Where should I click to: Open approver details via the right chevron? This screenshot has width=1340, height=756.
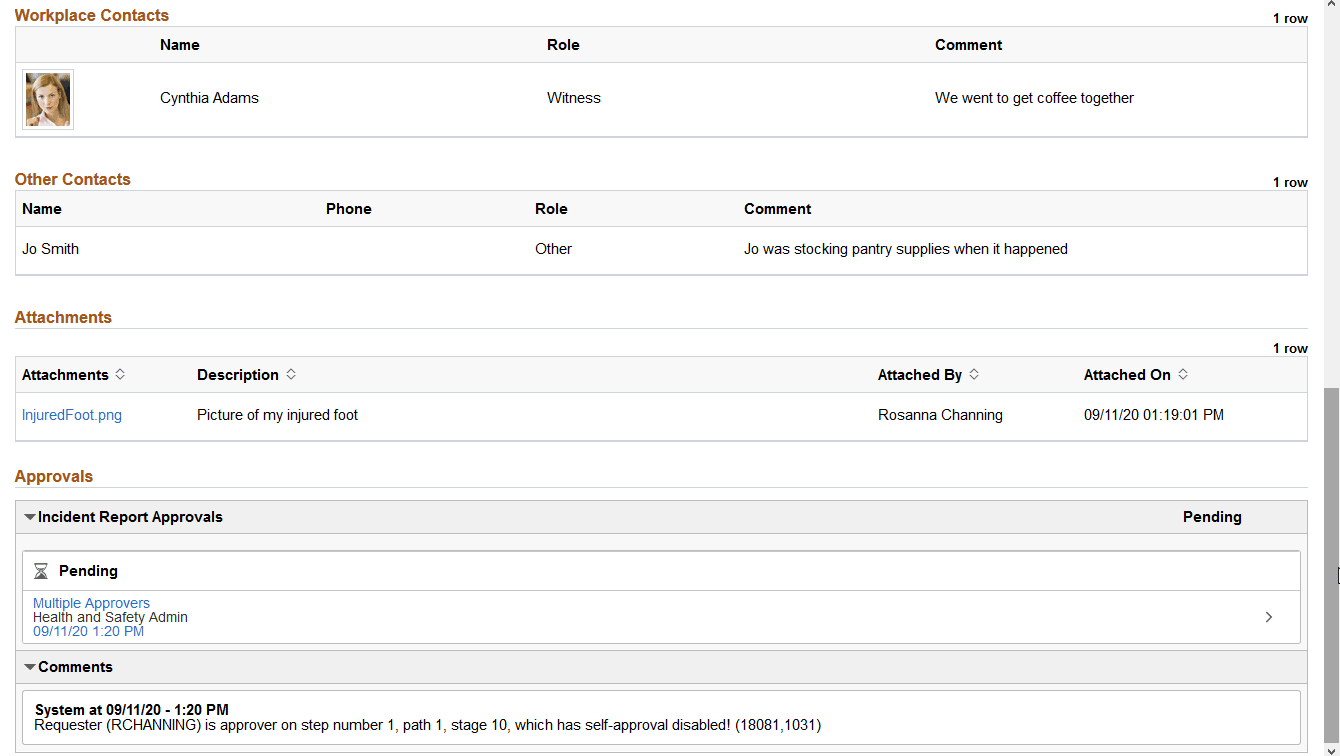(x=1268, y=617)
